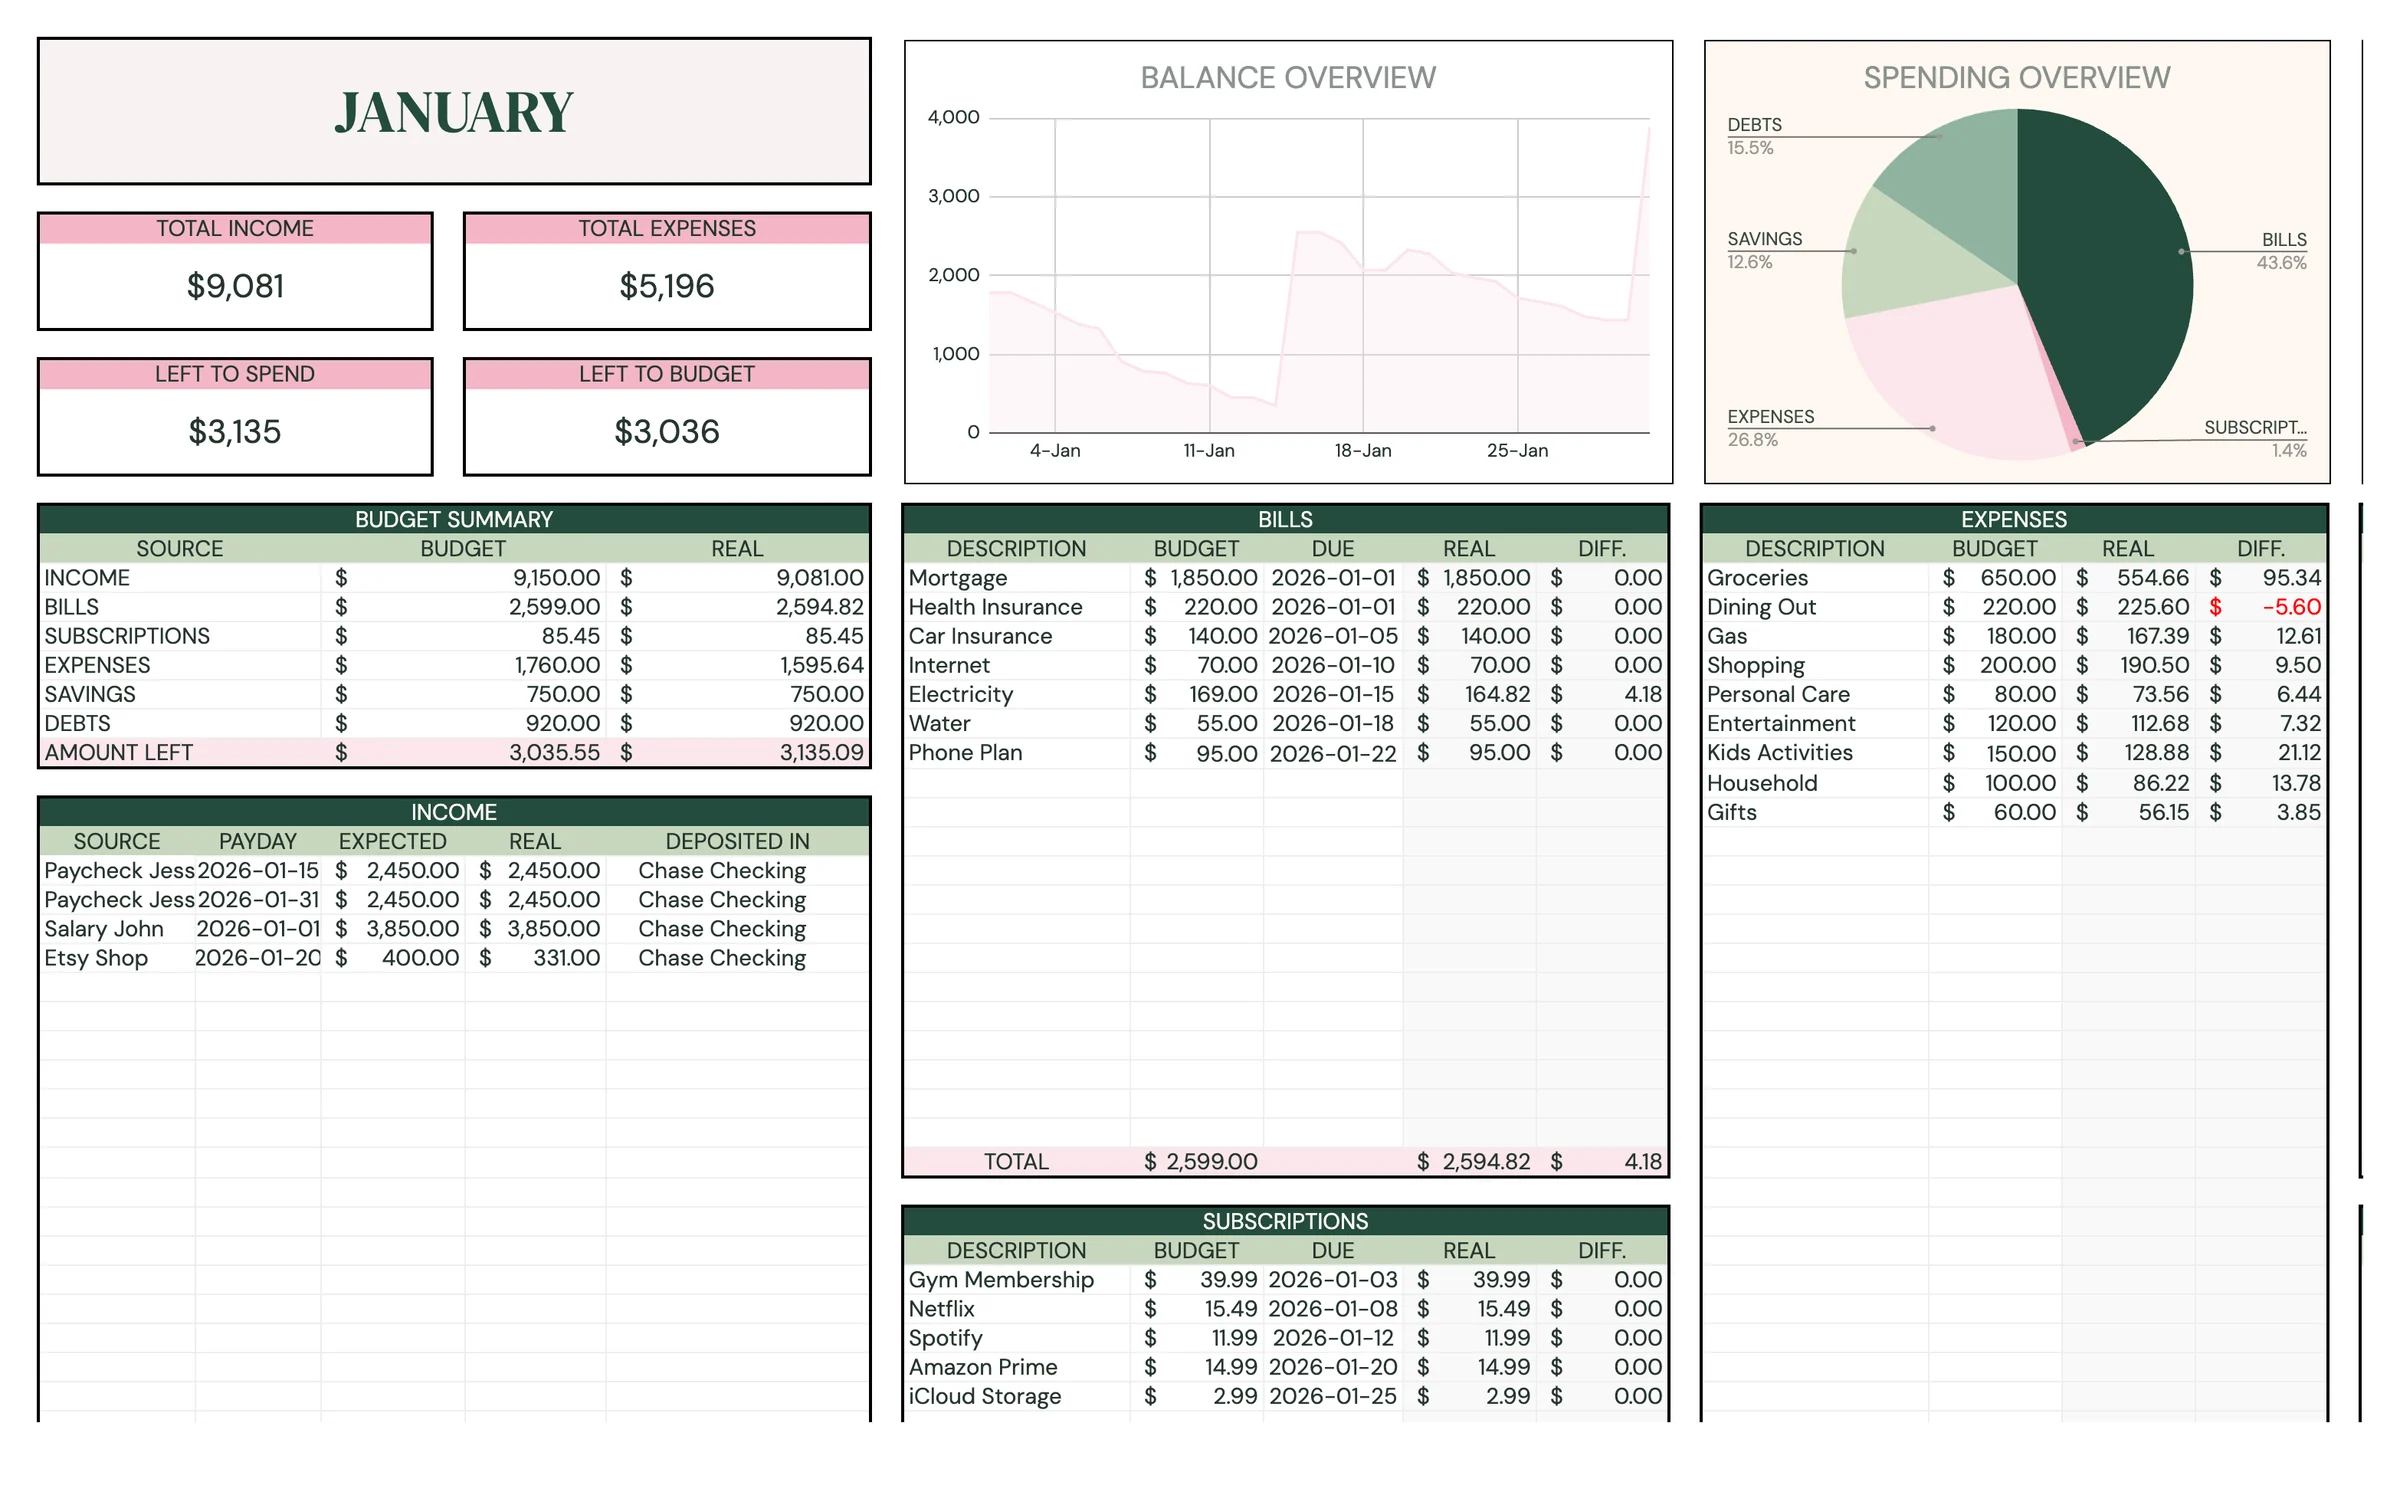
Task: Click Gifts budget amount 60.00
Action: point(2024,812)
